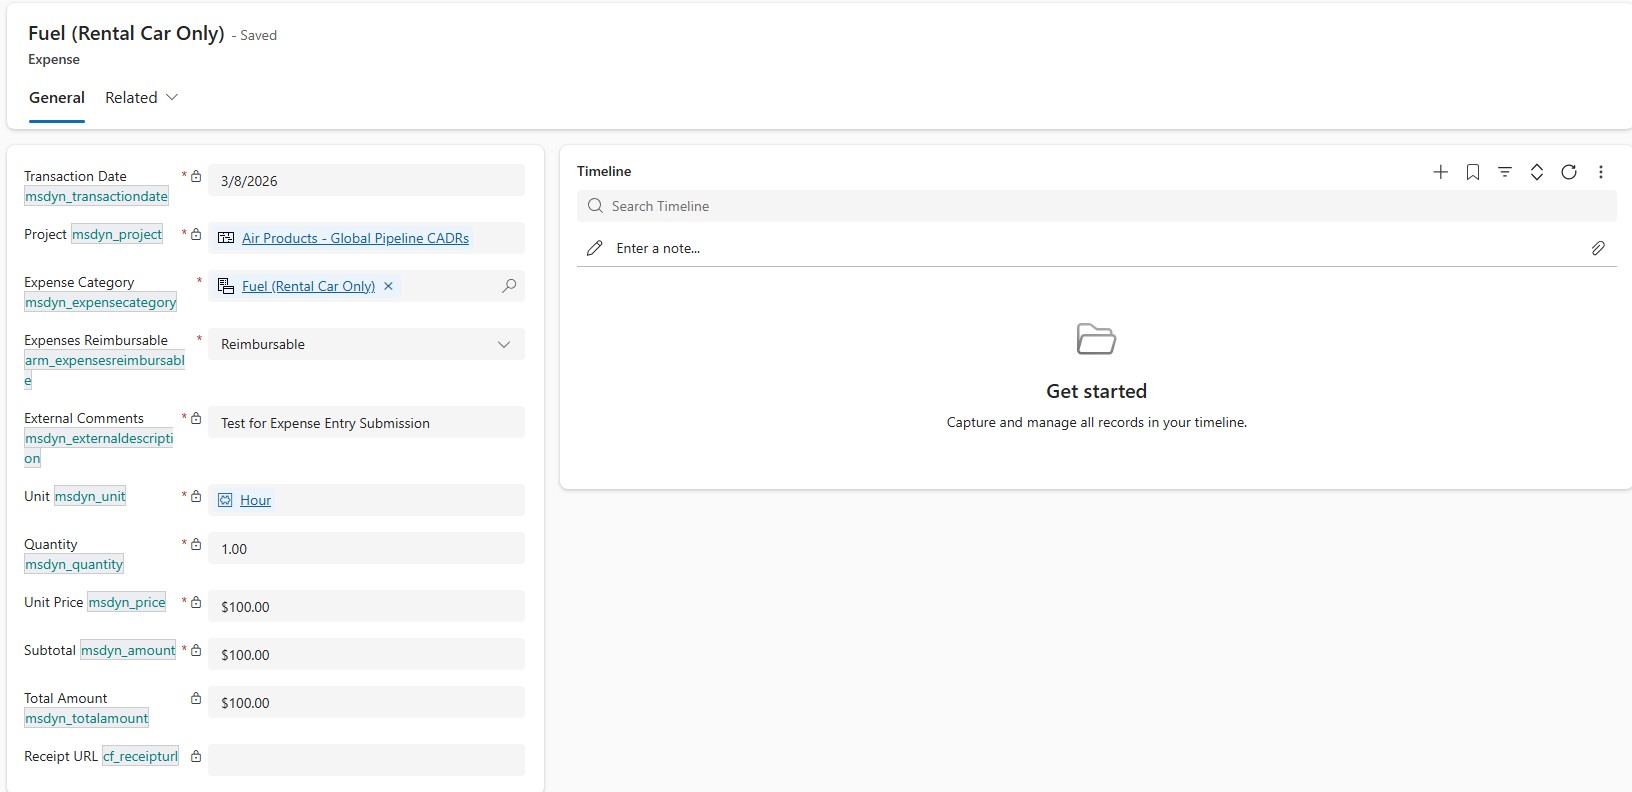The height and width of the screenshot is (792, 1632).
Task: Remove Fuel (Rental Car Only) with the X
Action: pyautogui.click(x=388, y=286)
